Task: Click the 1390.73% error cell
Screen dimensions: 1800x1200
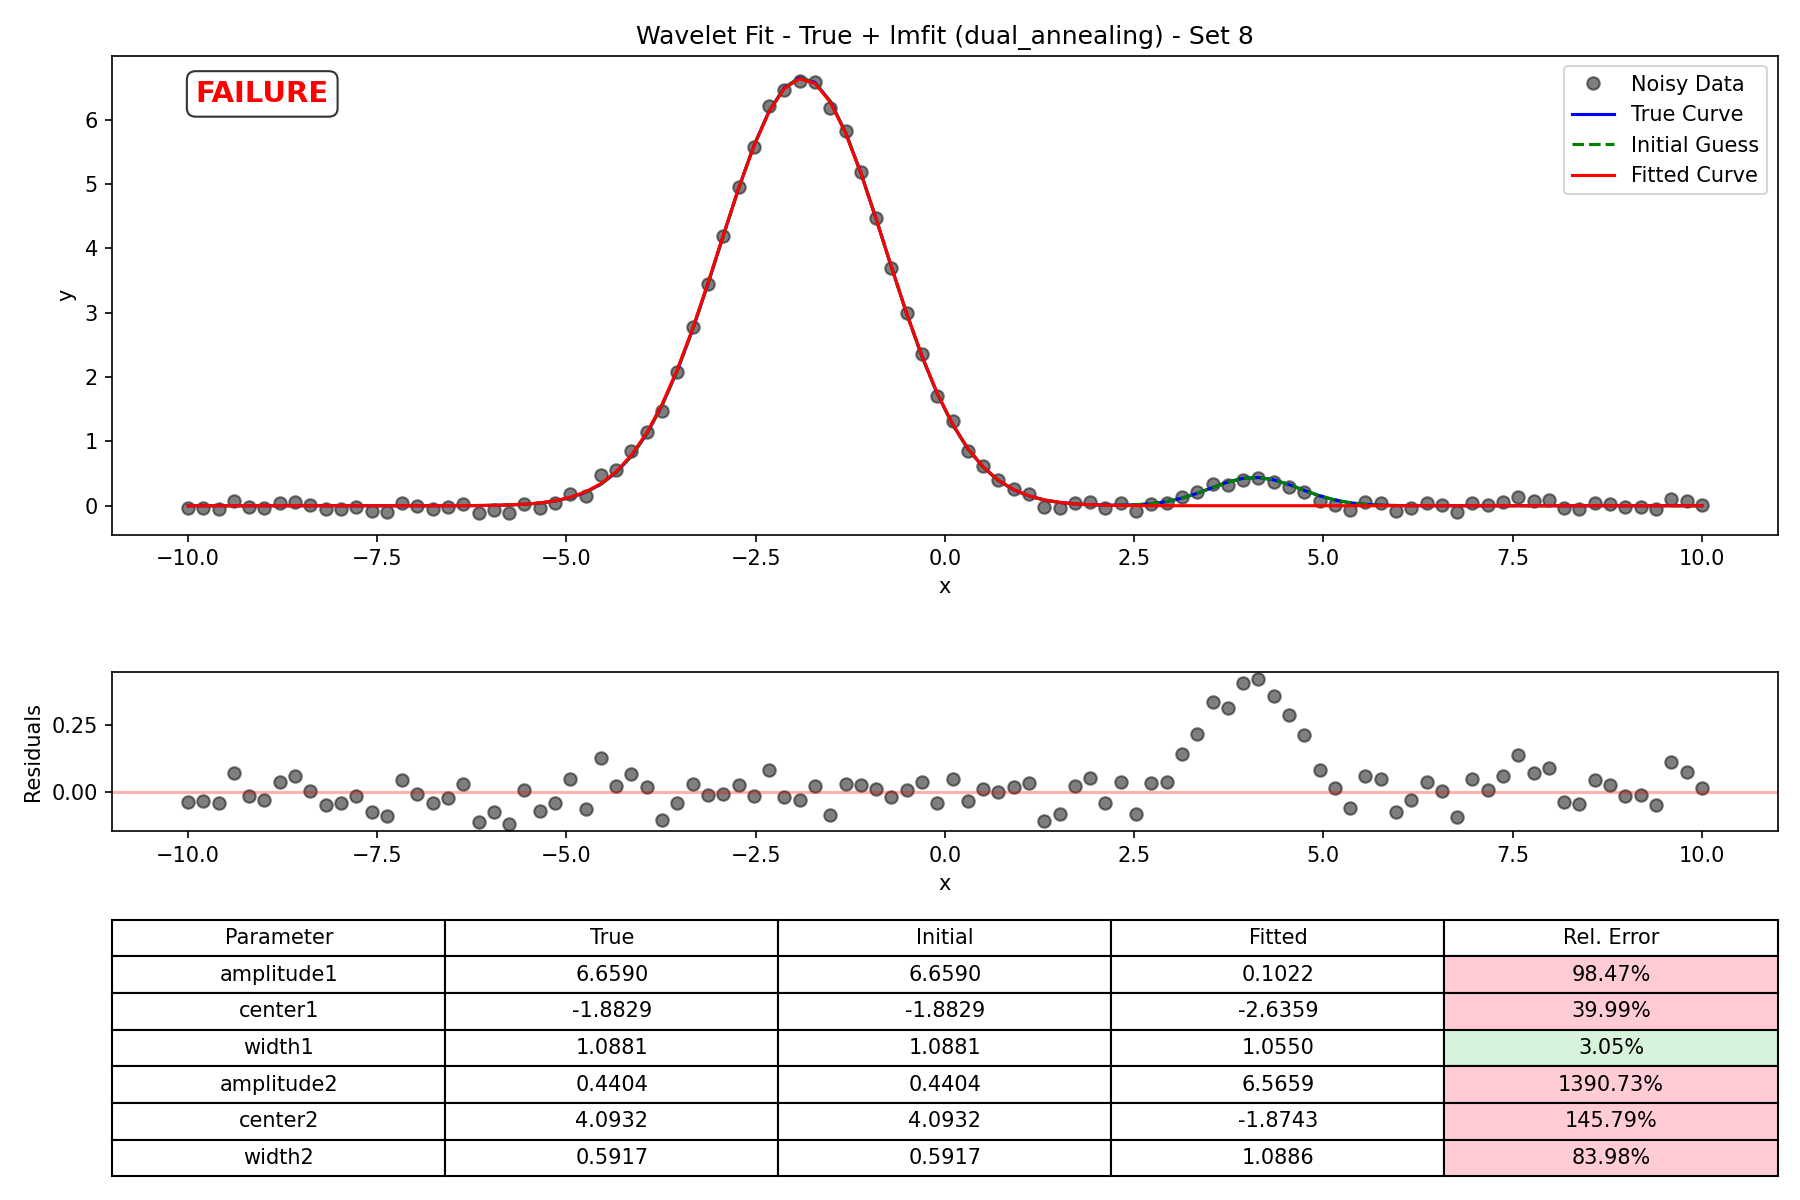Action: [x=1611, y=1084]
